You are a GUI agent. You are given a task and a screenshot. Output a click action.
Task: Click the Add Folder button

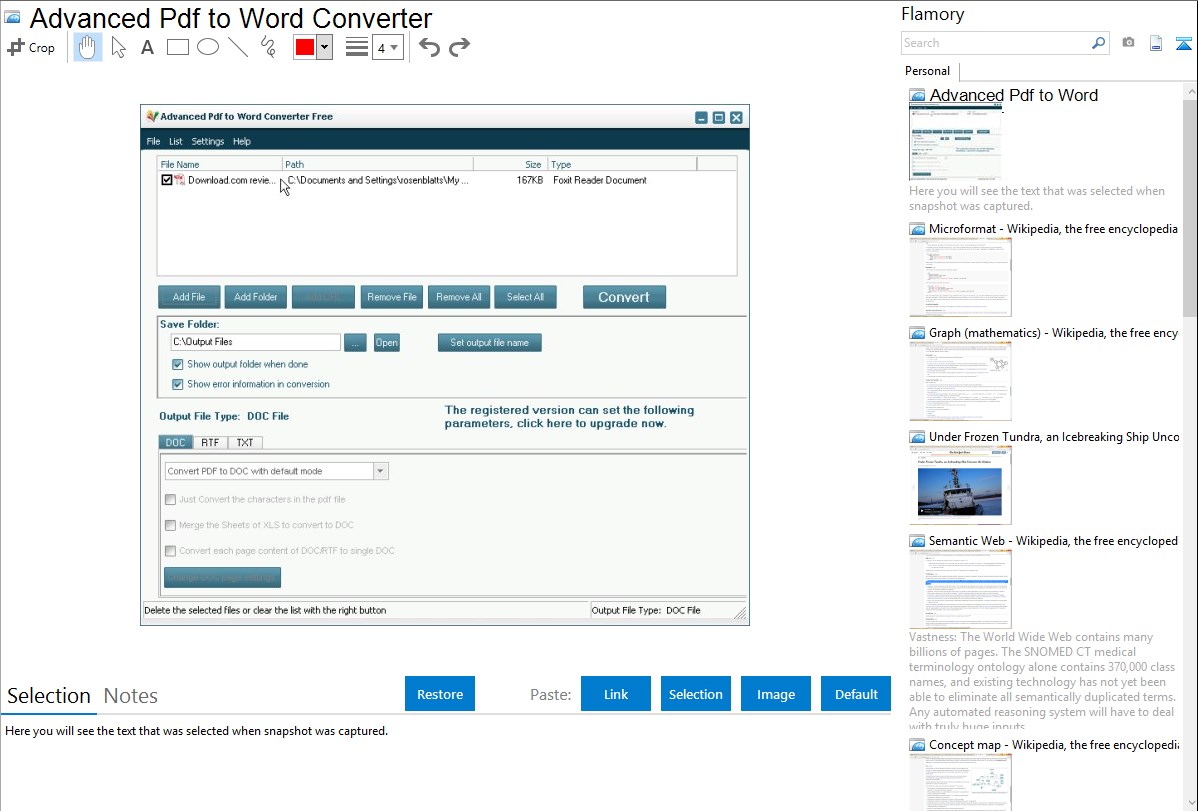coord(256,297)
